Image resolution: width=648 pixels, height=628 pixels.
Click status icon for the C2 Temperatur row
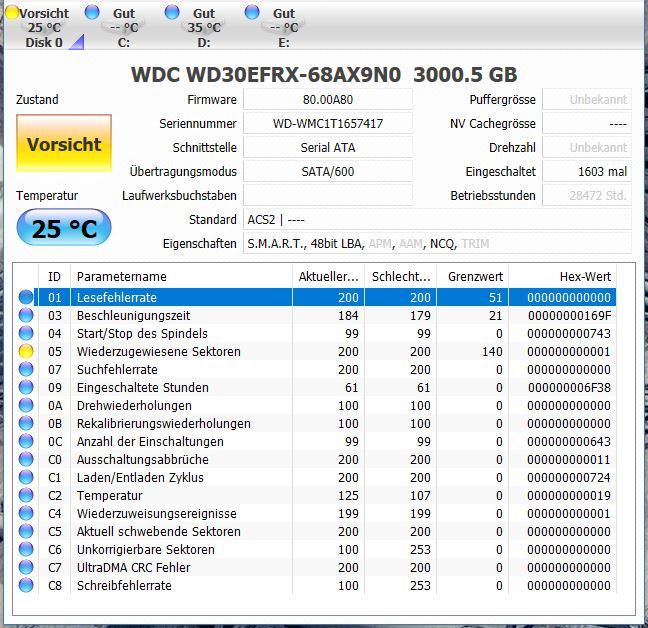[x=26, y=495]
